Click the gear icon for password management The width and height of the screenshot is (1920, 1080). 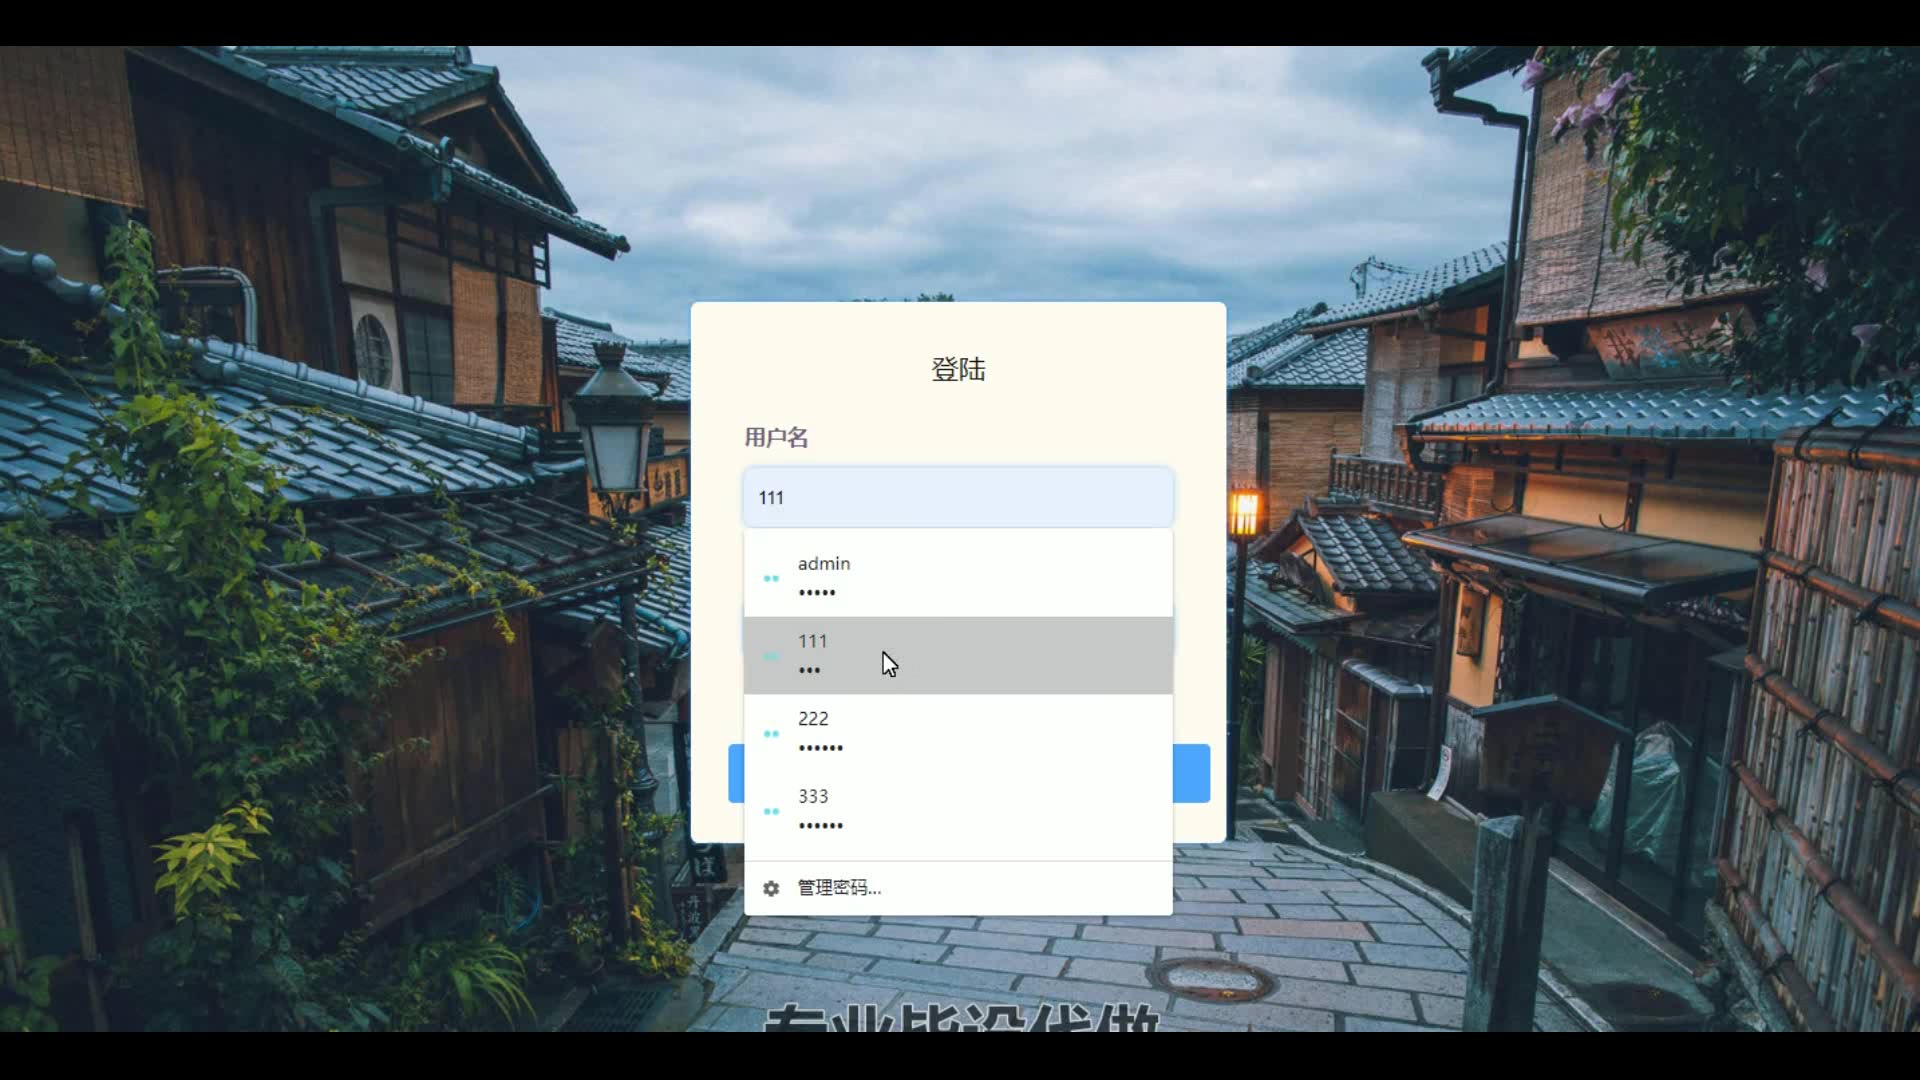click(x=771, y=888)
